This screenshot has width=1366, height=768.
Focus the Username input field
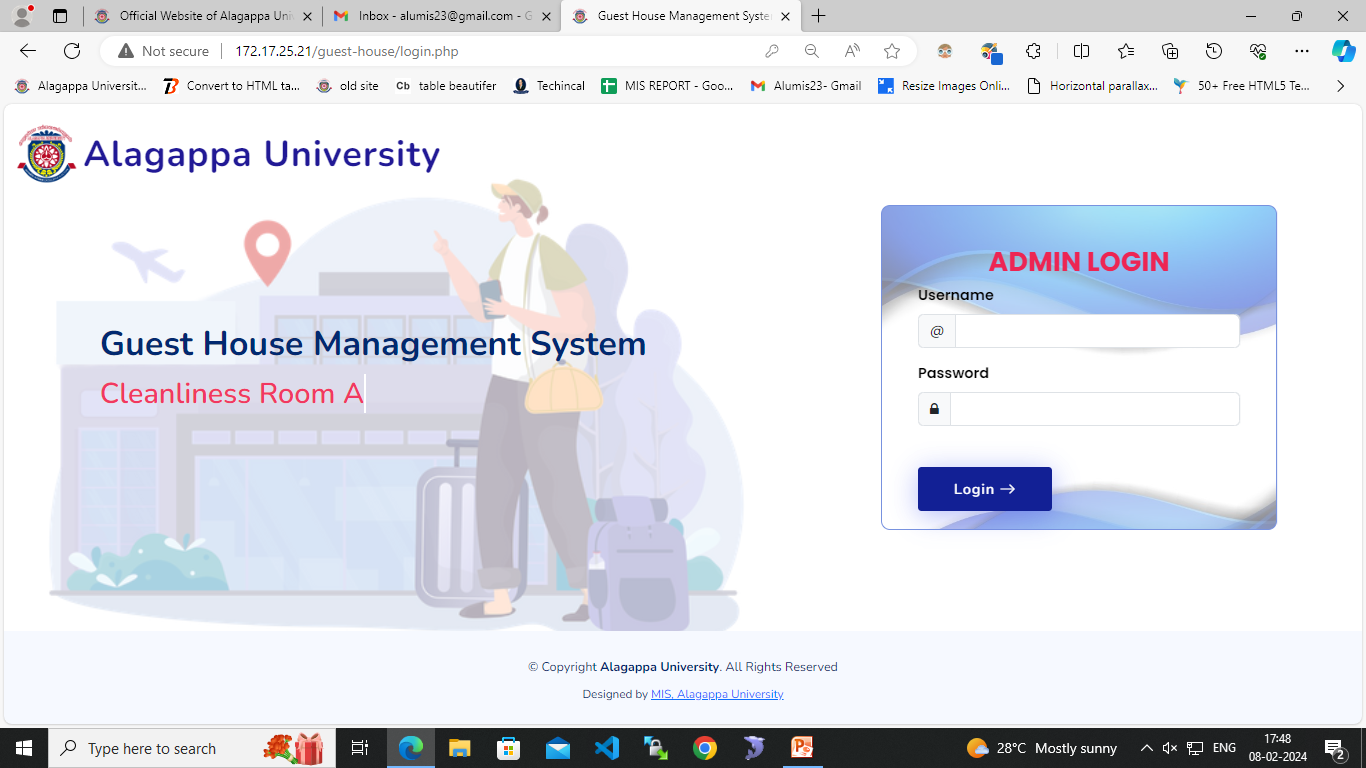(1097, 331)
